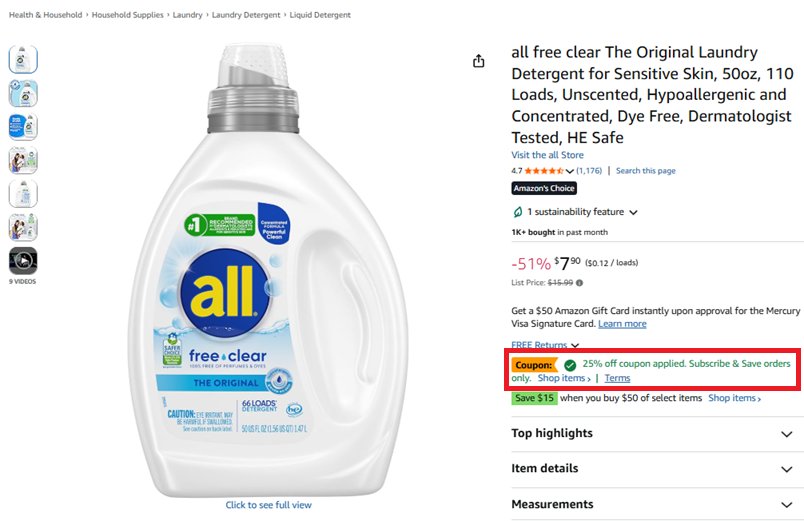Go to Laundry Detergent breadcrumb
This screenshot has width=804, height=521.
click(246, 15)
